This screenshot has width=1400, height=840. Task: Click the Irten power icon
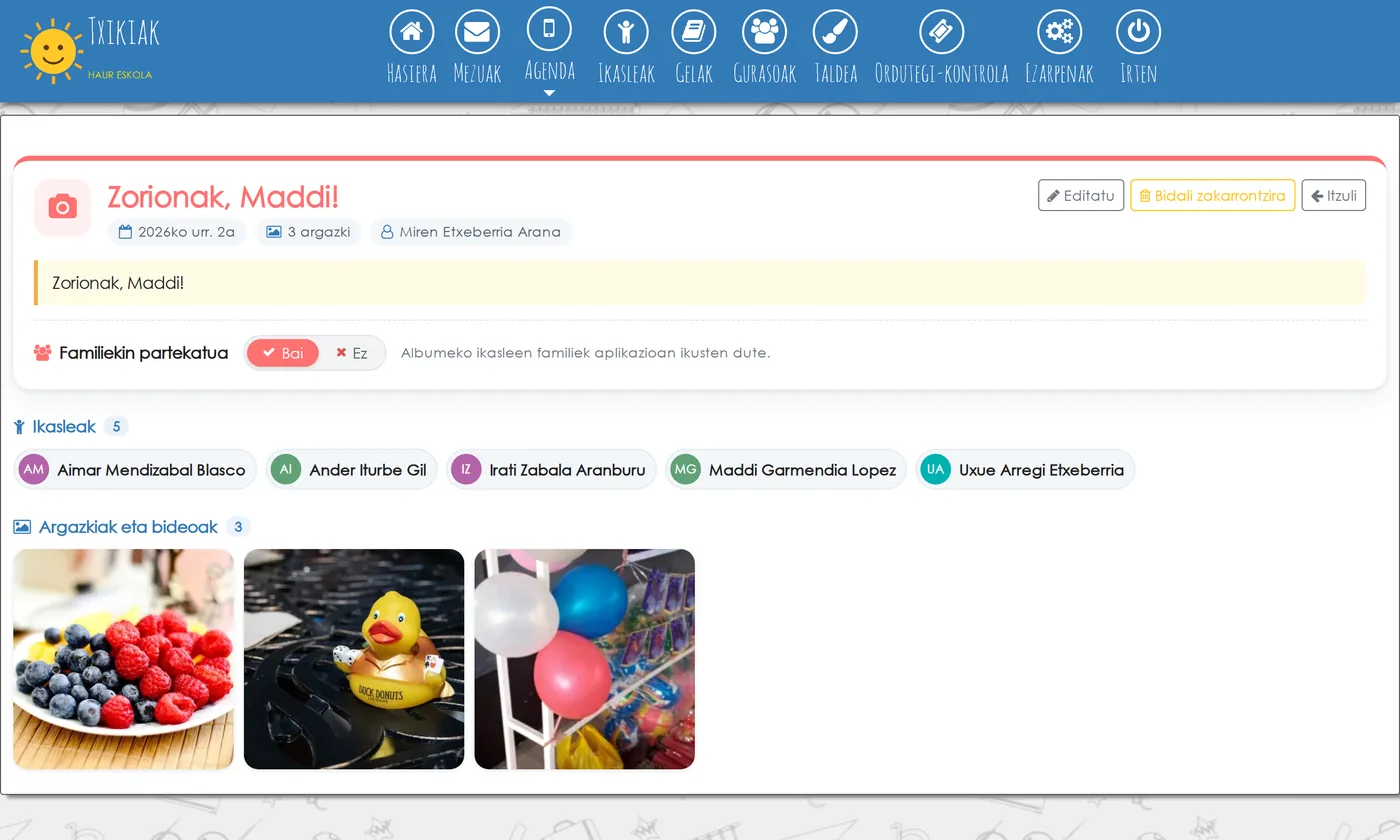(x=1138, y=32)
